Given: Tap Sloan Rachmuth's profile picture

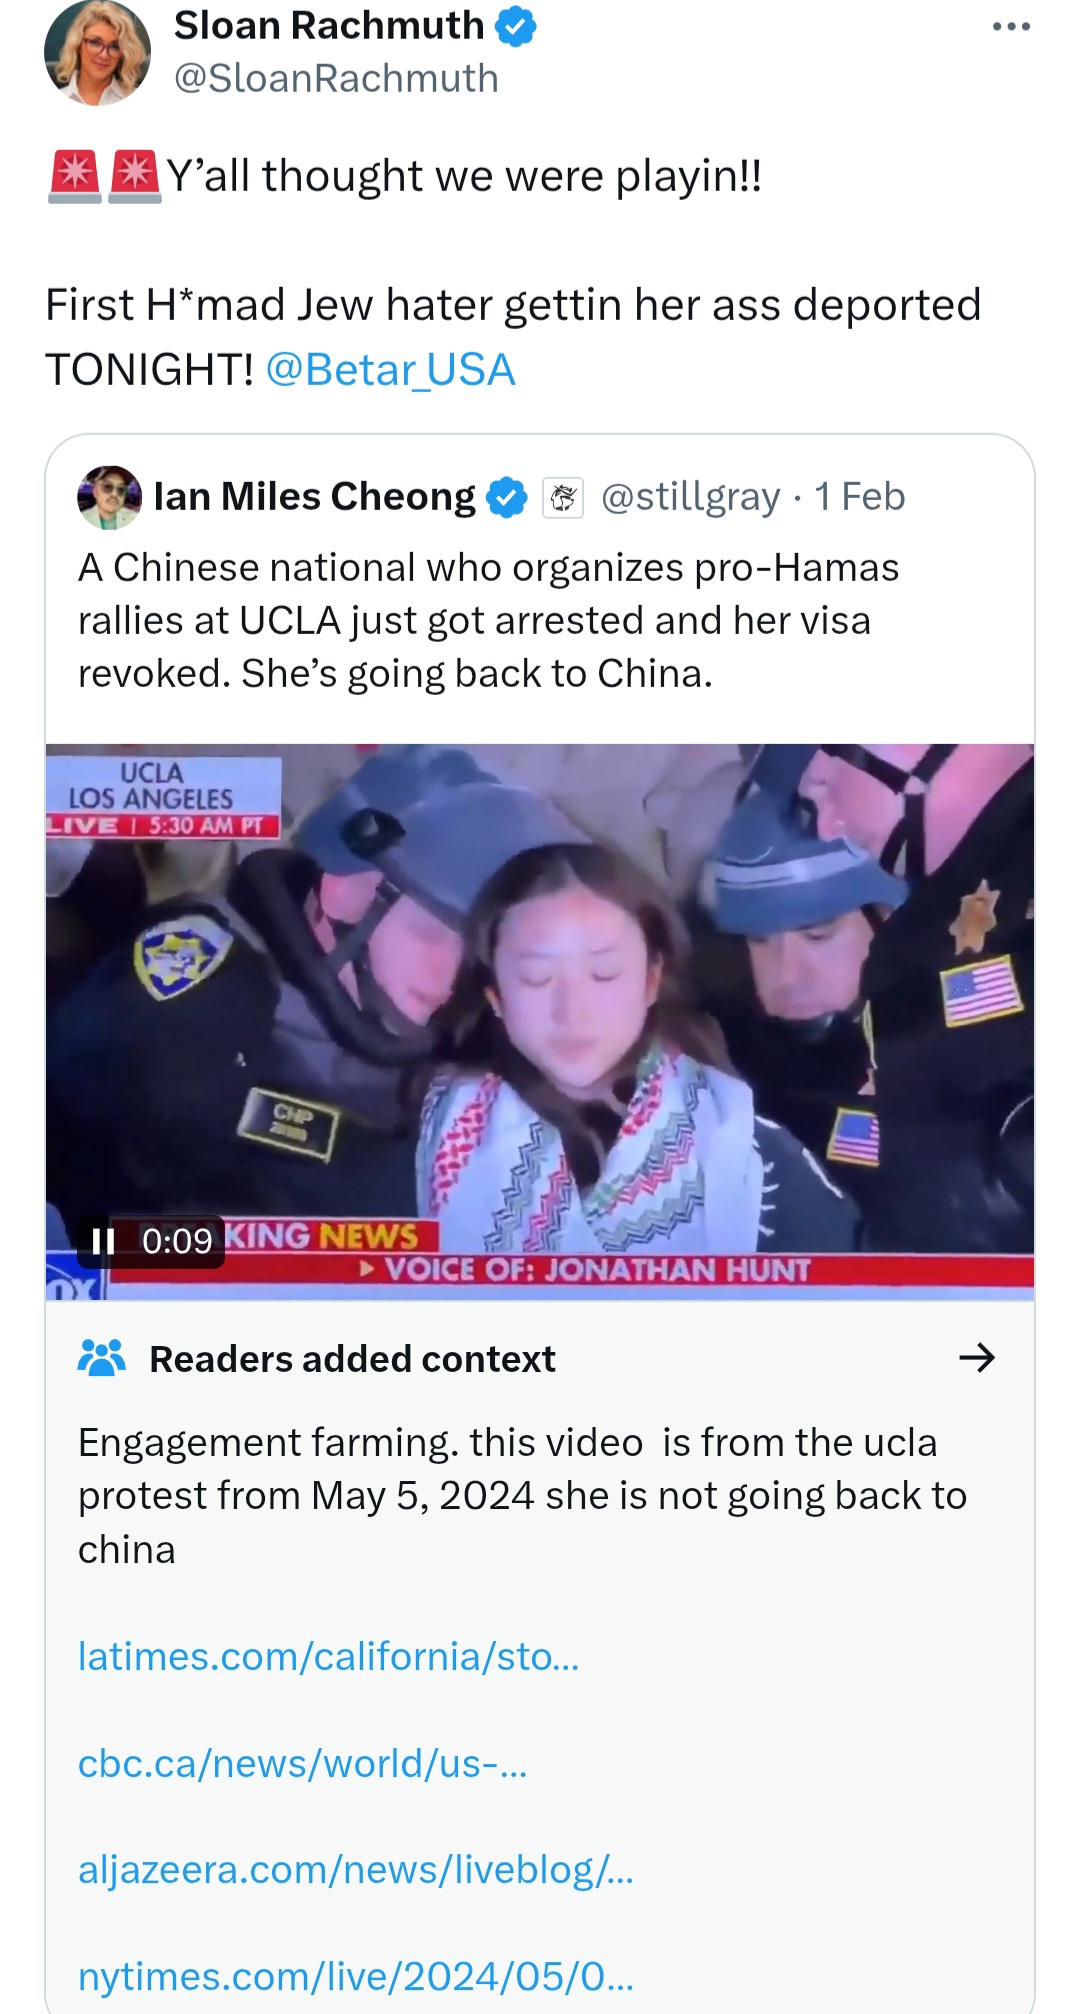Looking at the screenshot, I should pyautogui.click(x=97, y=52).
